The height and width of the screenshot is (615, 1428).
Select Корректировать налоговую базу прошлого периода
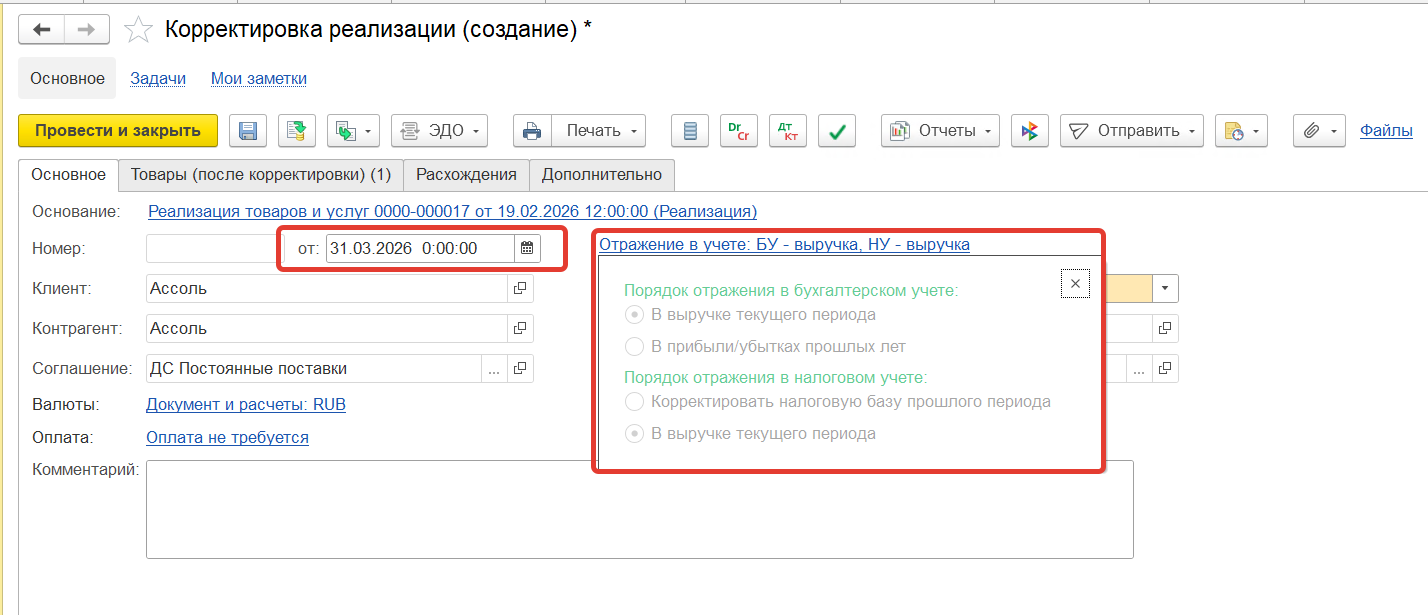tap(837, 402)
